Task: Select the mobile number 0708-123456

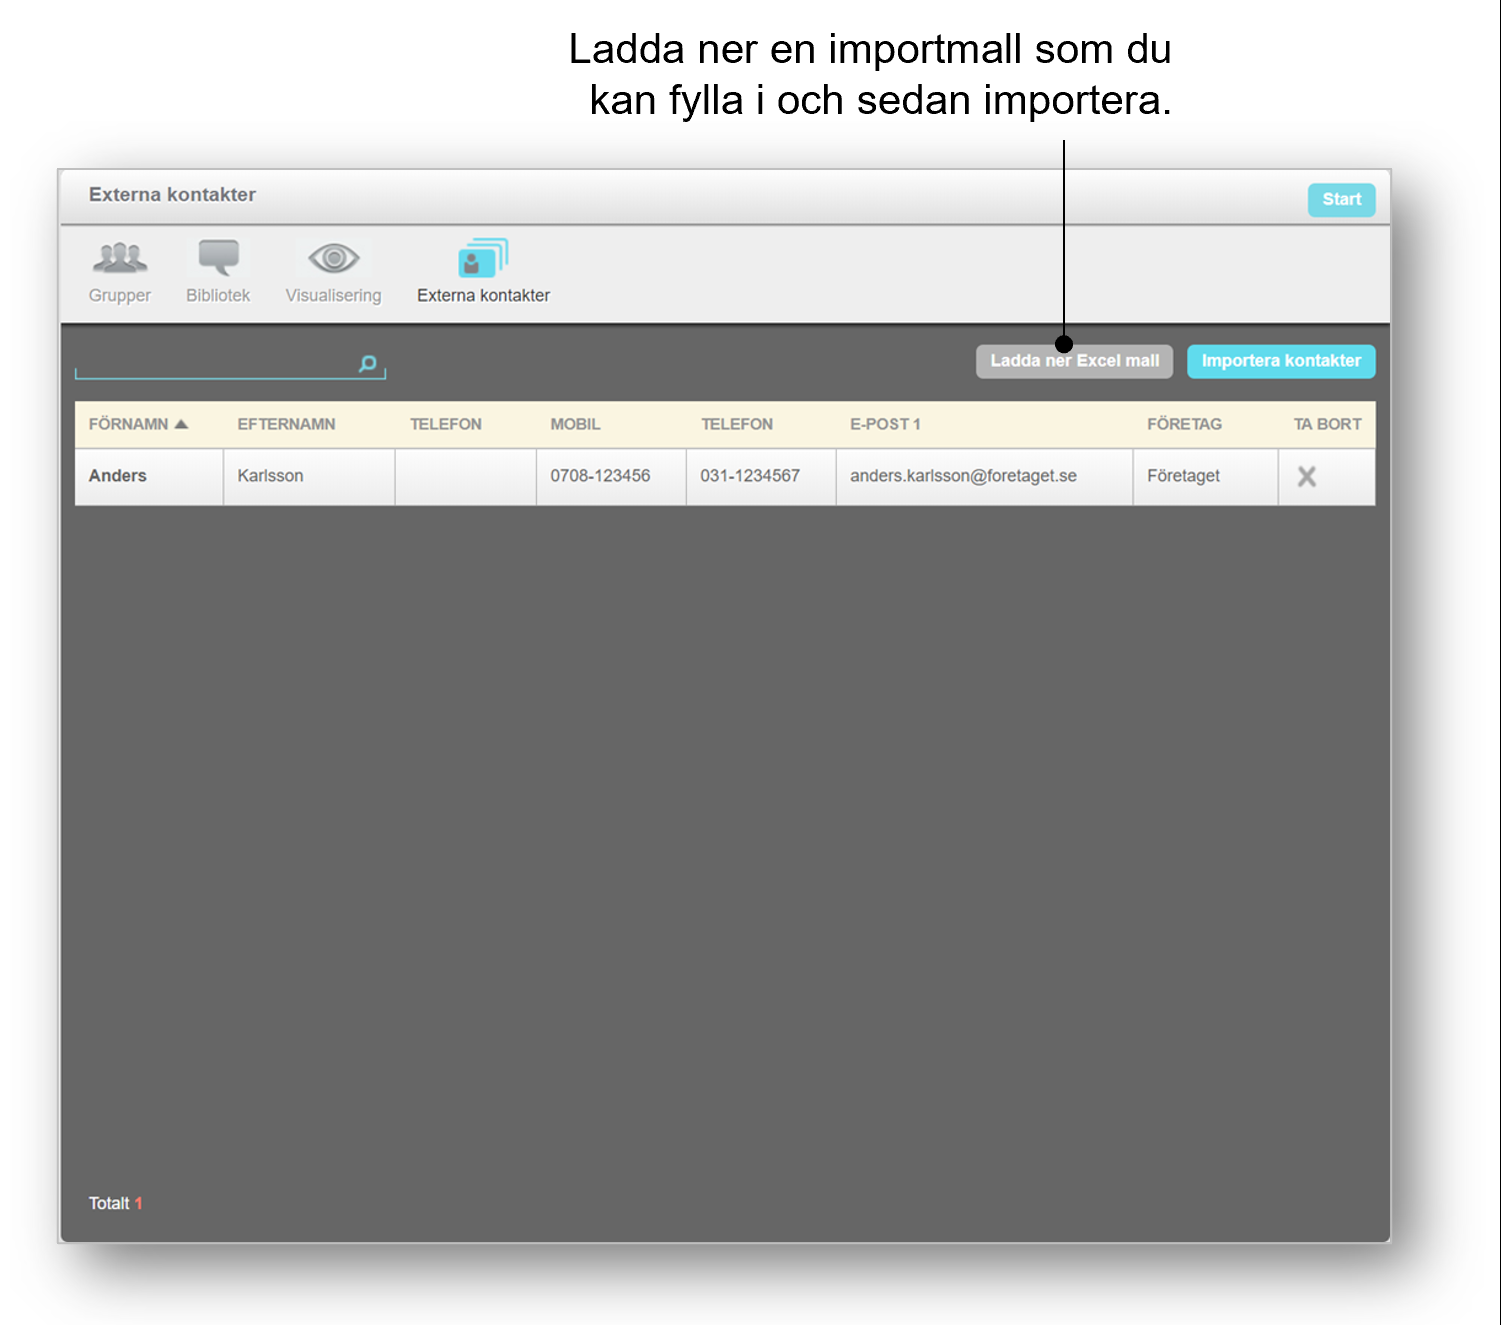Action: (x=600, y=476)
